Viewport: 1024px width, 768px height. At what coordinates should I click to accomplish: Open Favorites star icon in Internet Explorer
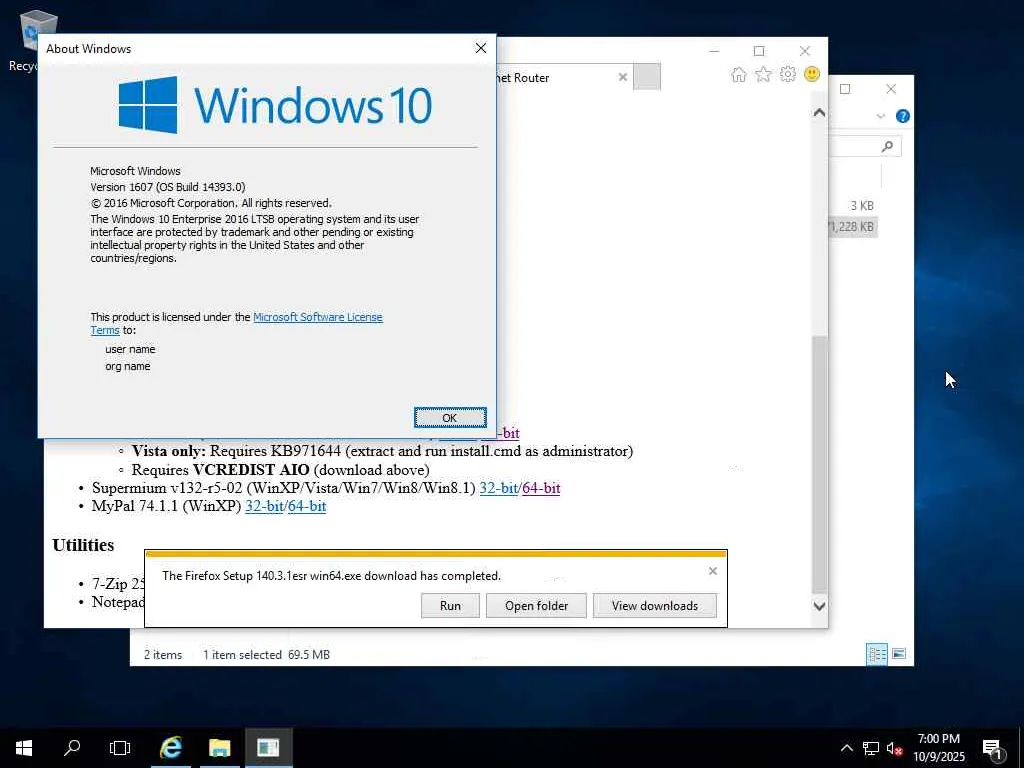tap(763, 74)
